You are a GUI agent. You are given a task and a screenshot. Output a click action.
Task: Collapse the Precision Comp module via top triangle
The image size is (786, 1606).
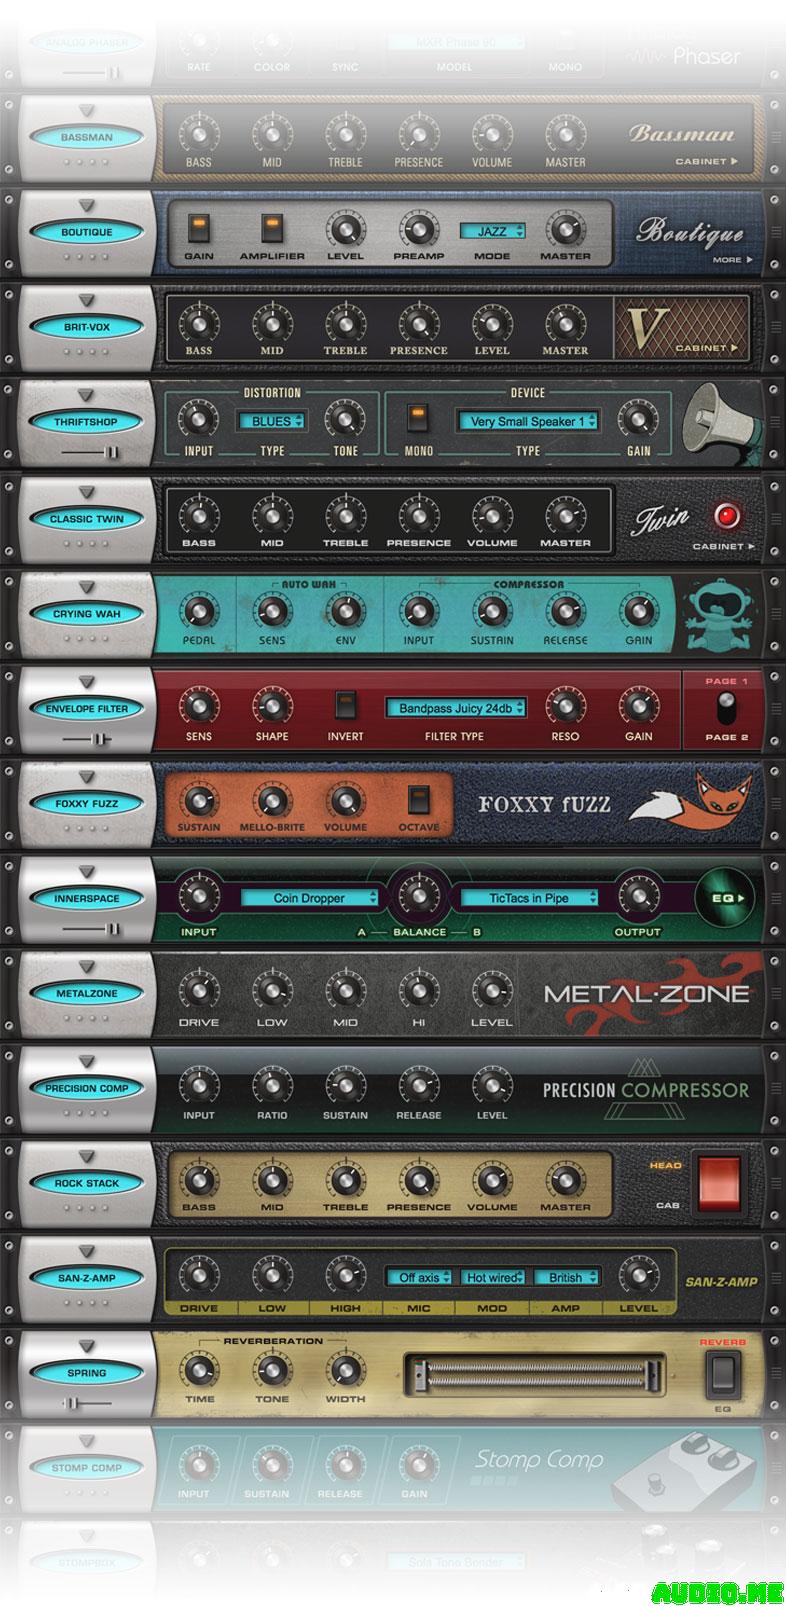click(87, 1062)
